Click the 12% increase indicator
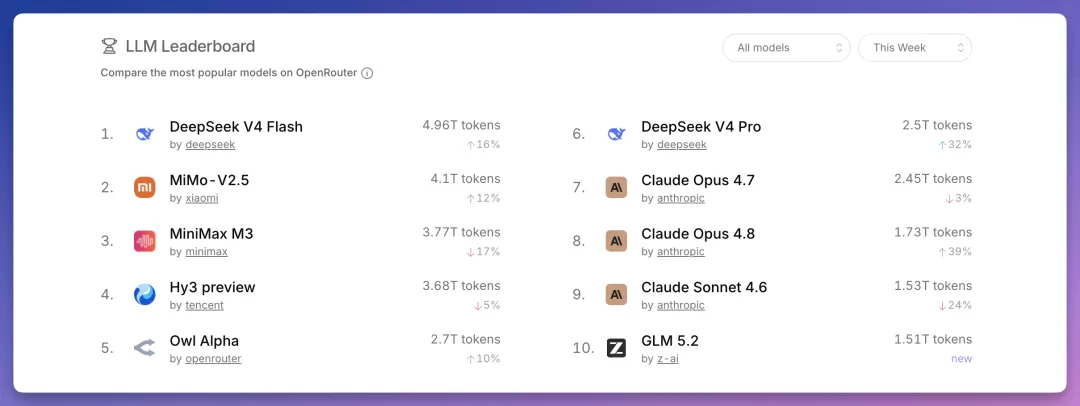 click(483, 199)
